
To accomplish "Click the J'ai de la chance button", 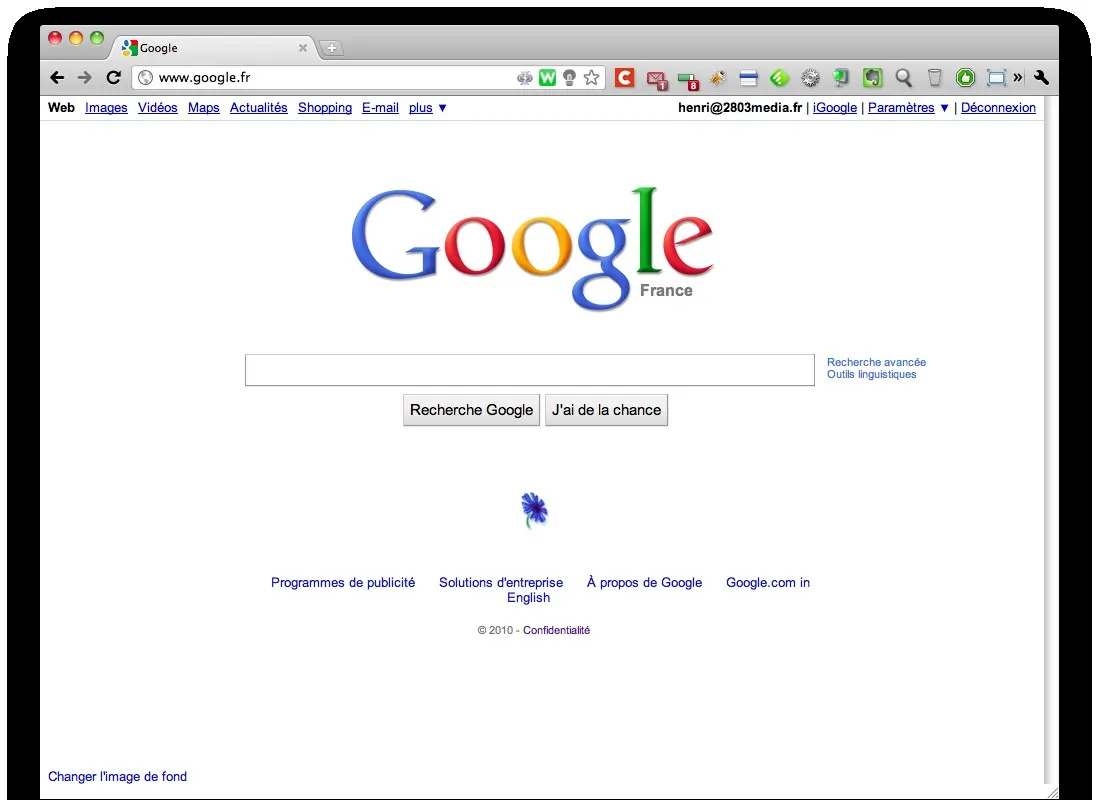I will pos(606,409).
